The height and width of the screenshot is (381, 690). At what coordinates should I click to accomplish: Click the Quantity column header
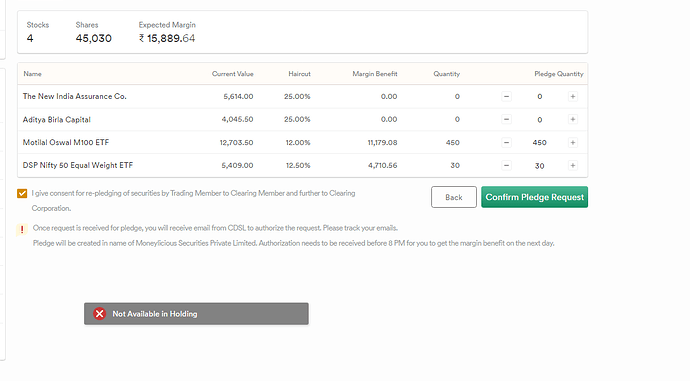click(x=446, y=74)
